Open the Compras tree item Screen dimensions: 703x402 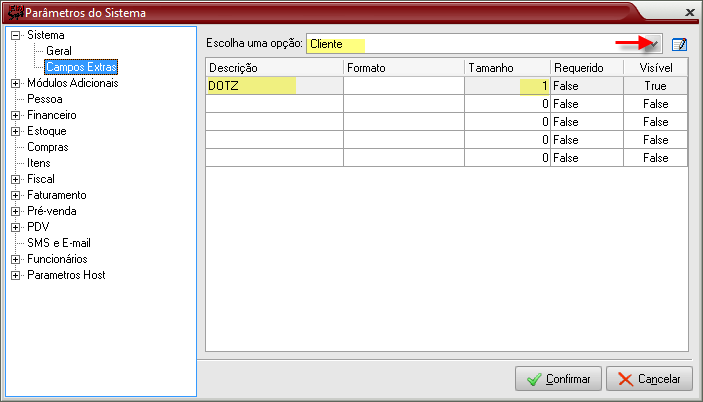point(48,147)
